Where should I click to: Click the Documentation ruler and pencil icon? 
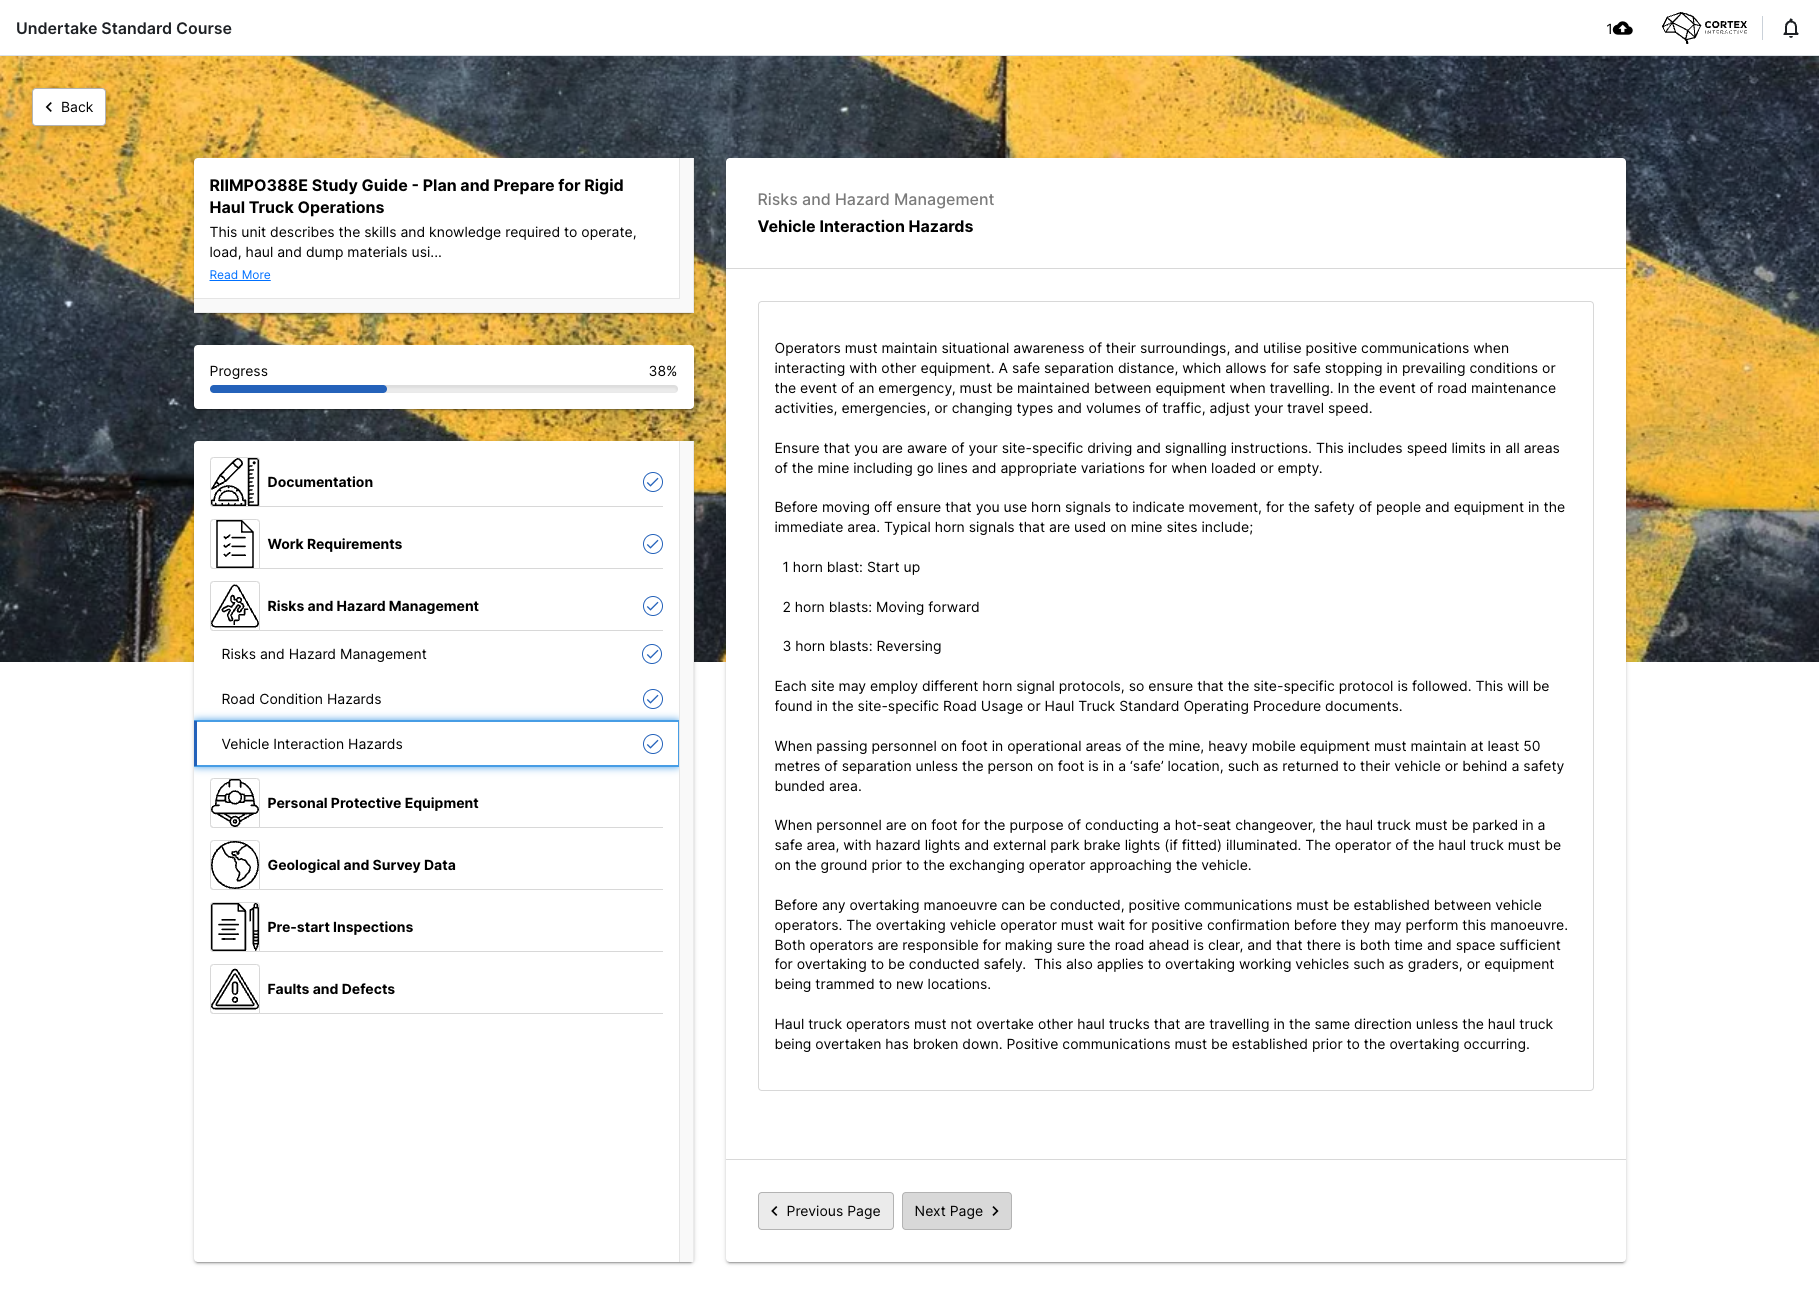pos(235,482)
